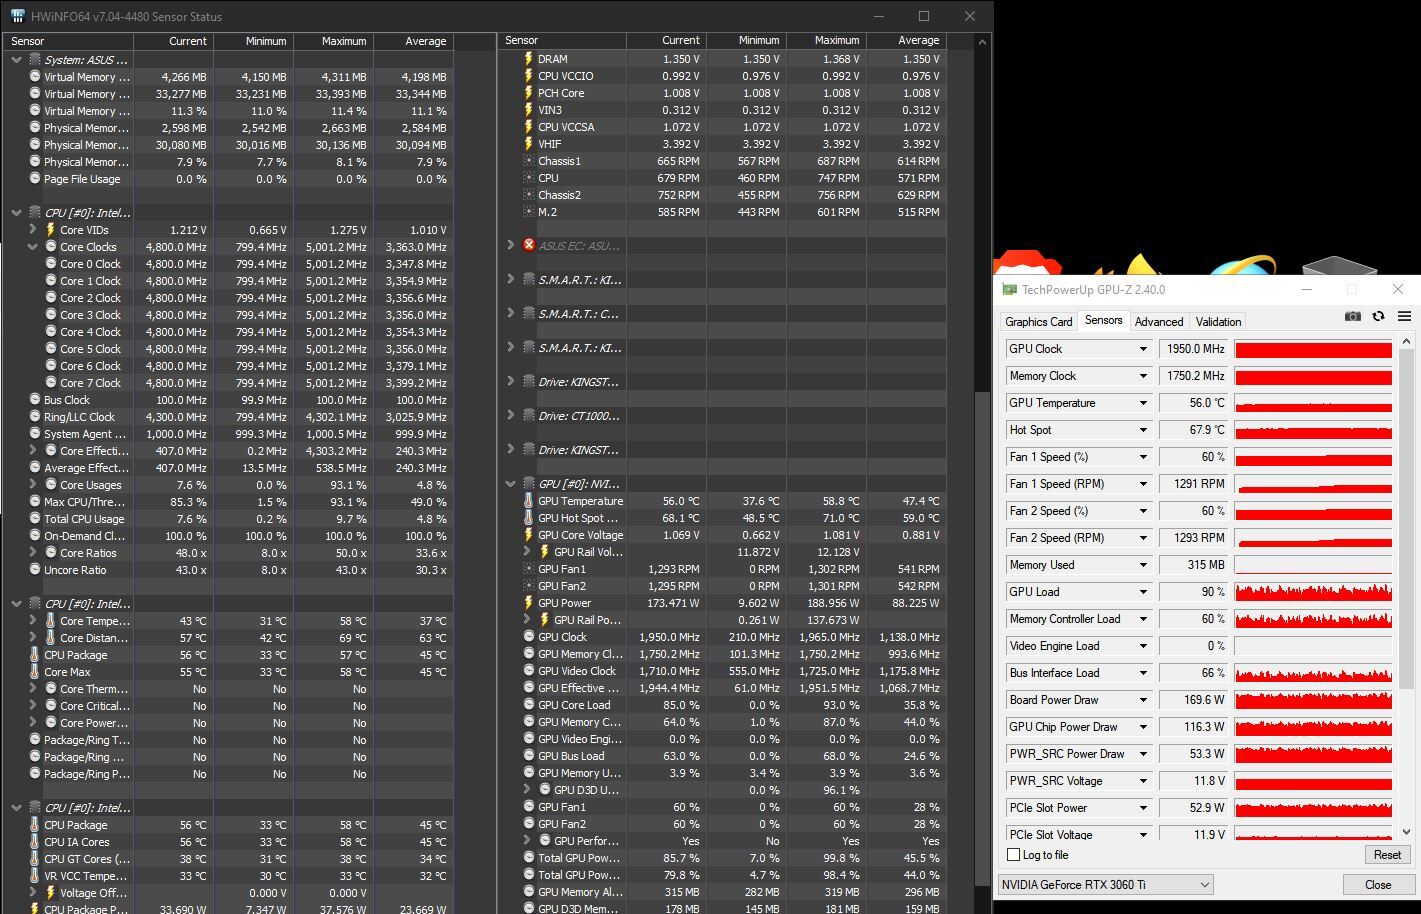The image size is (1421, 914).
Task: Collapse the System: ASUS sensor group
Action: click(x=17, y=60)
